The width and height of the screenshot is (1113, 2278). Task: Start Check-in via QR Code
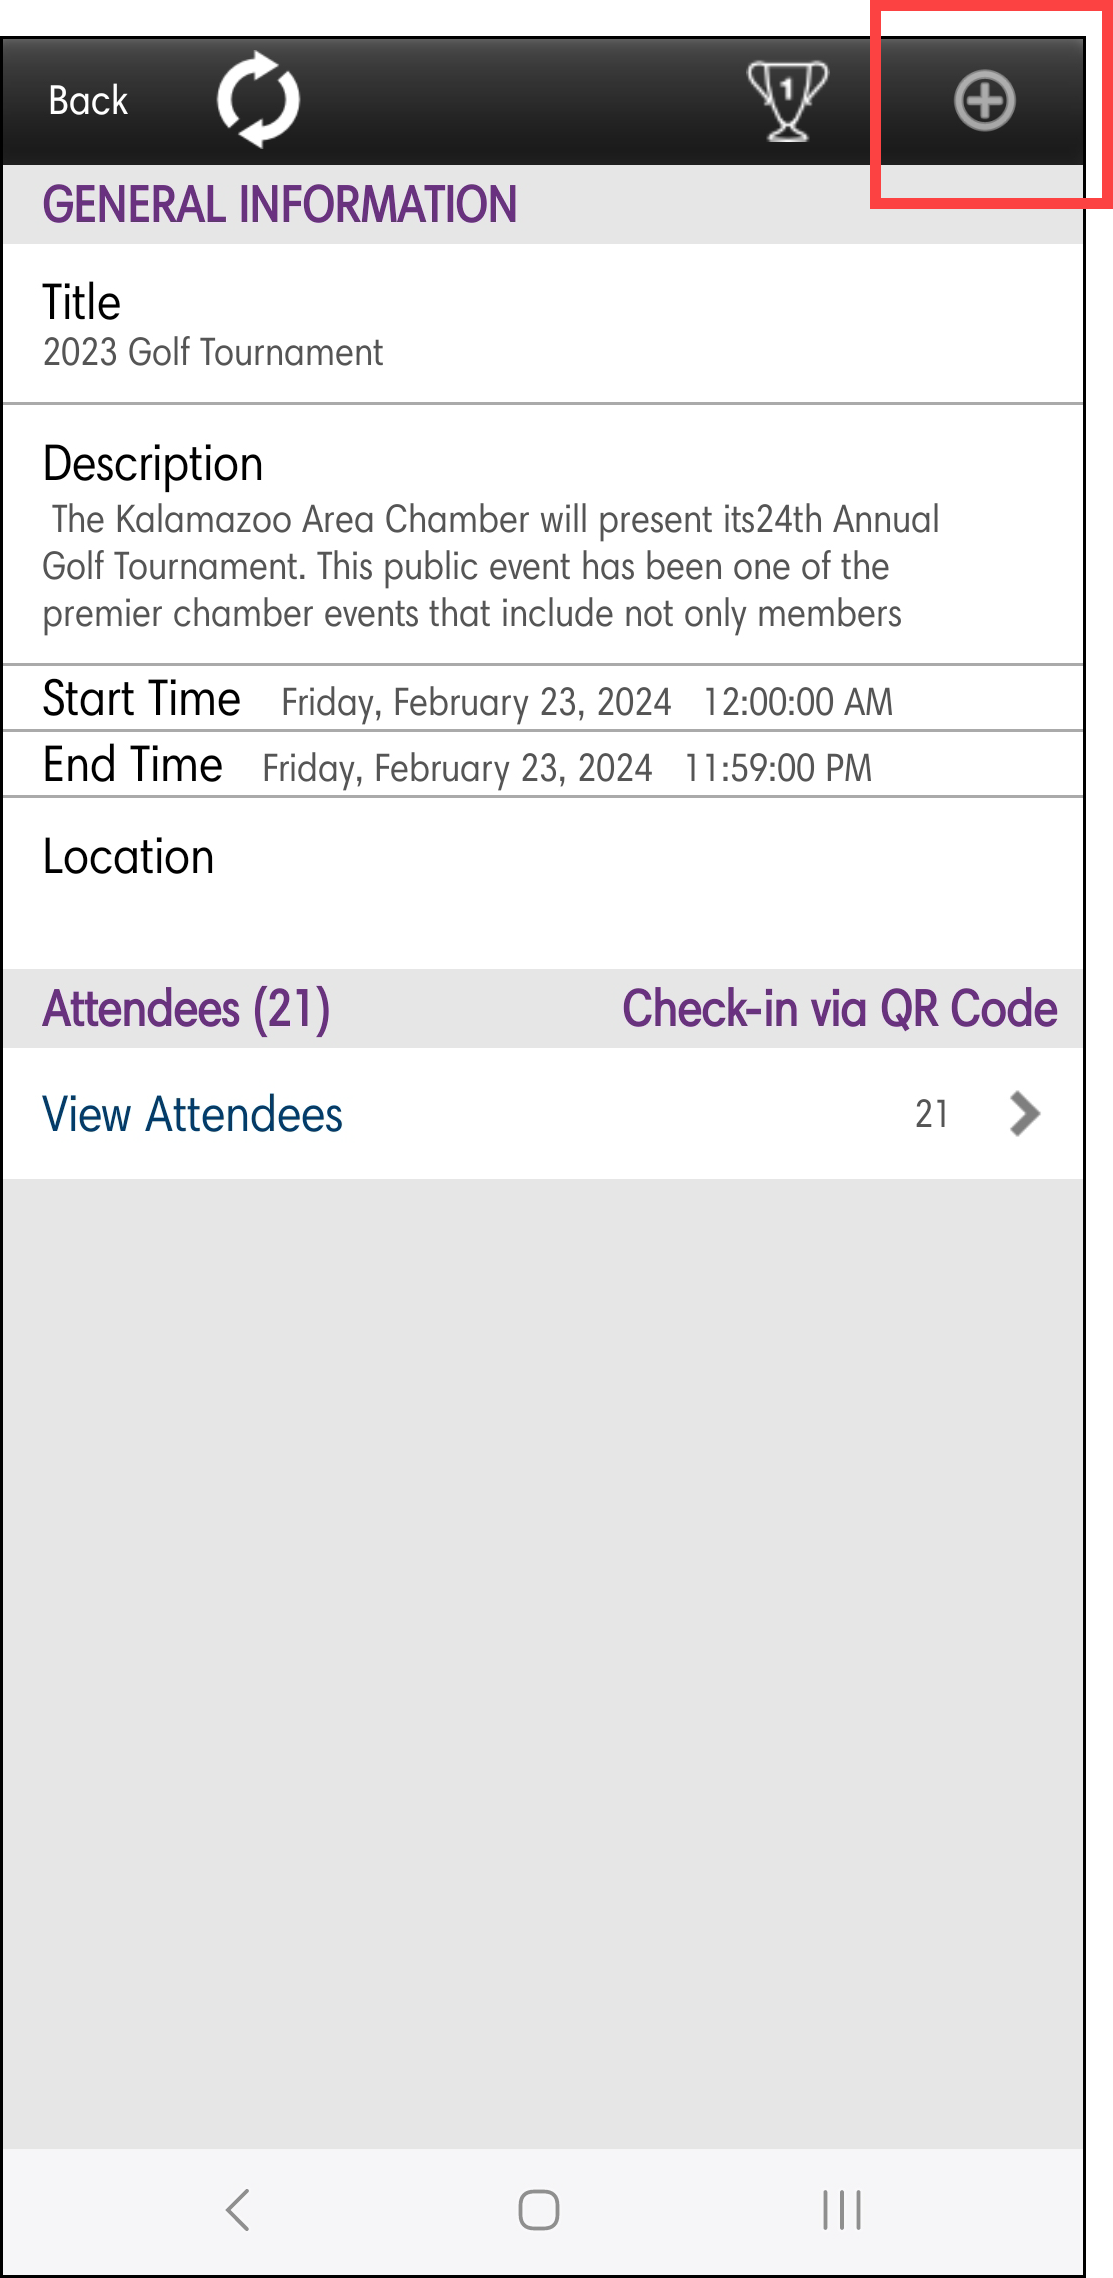(839, 1008)
